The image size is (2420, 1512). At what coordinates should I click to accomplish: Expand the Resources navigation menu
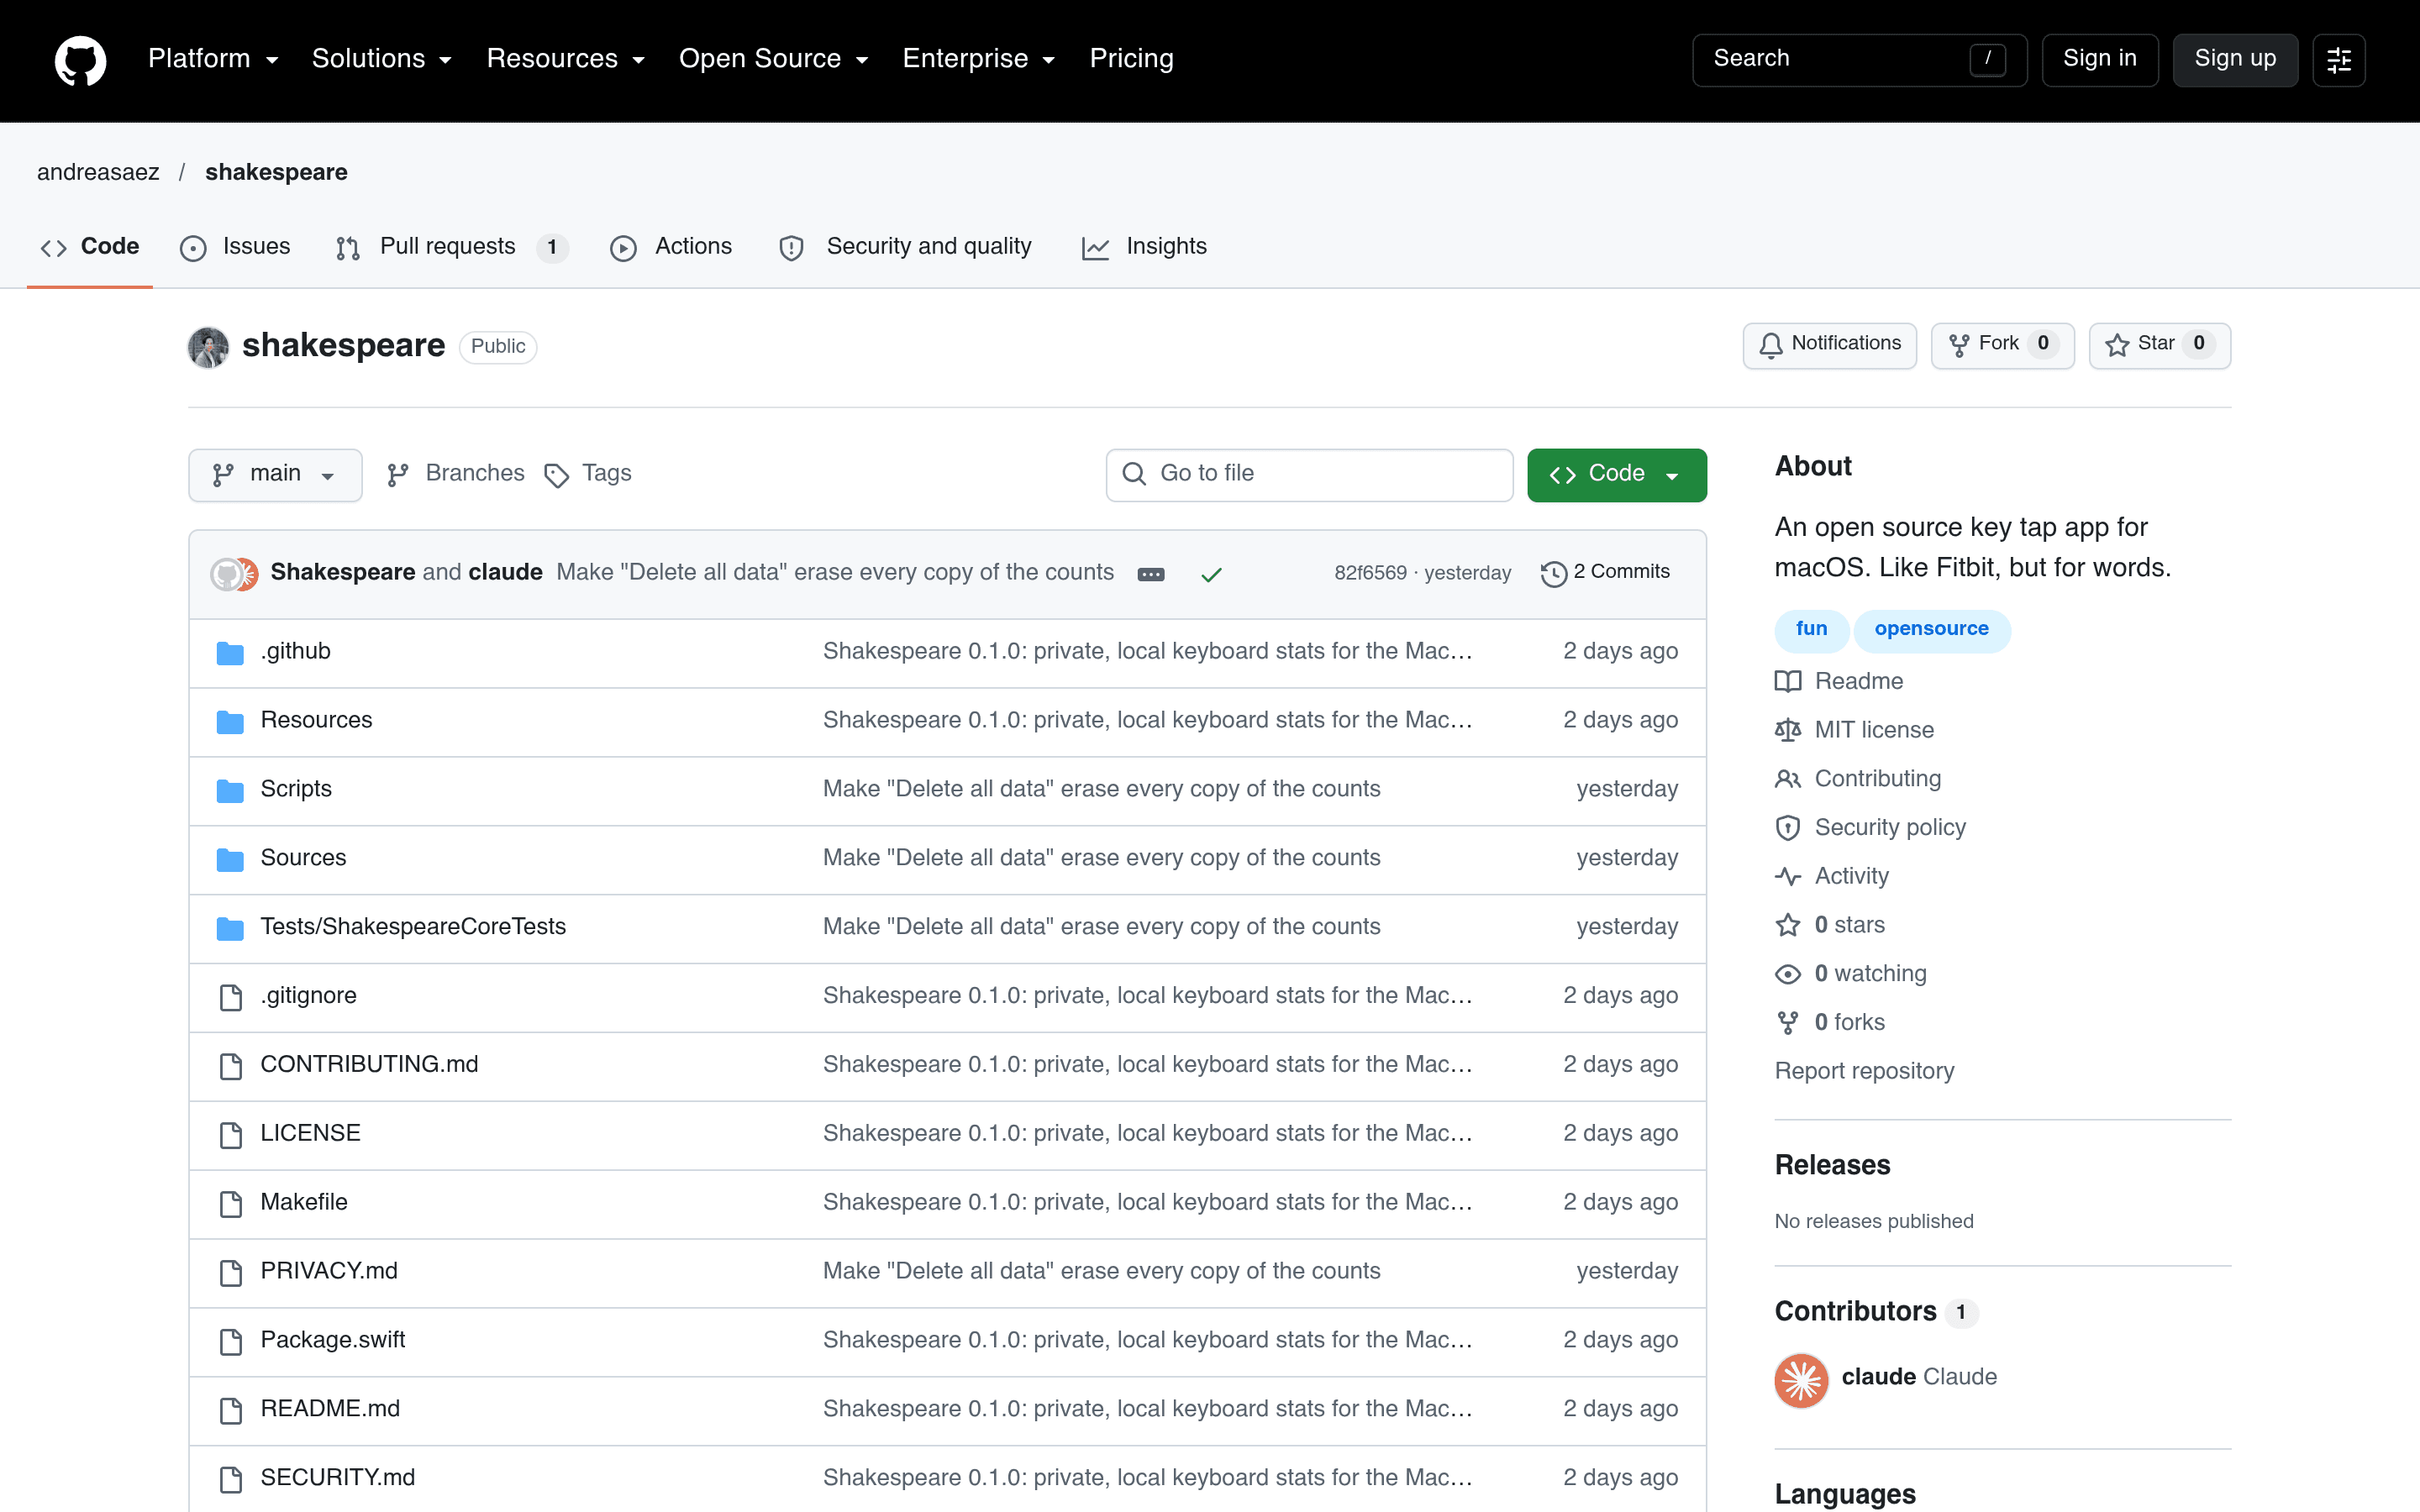pos(565,59)
